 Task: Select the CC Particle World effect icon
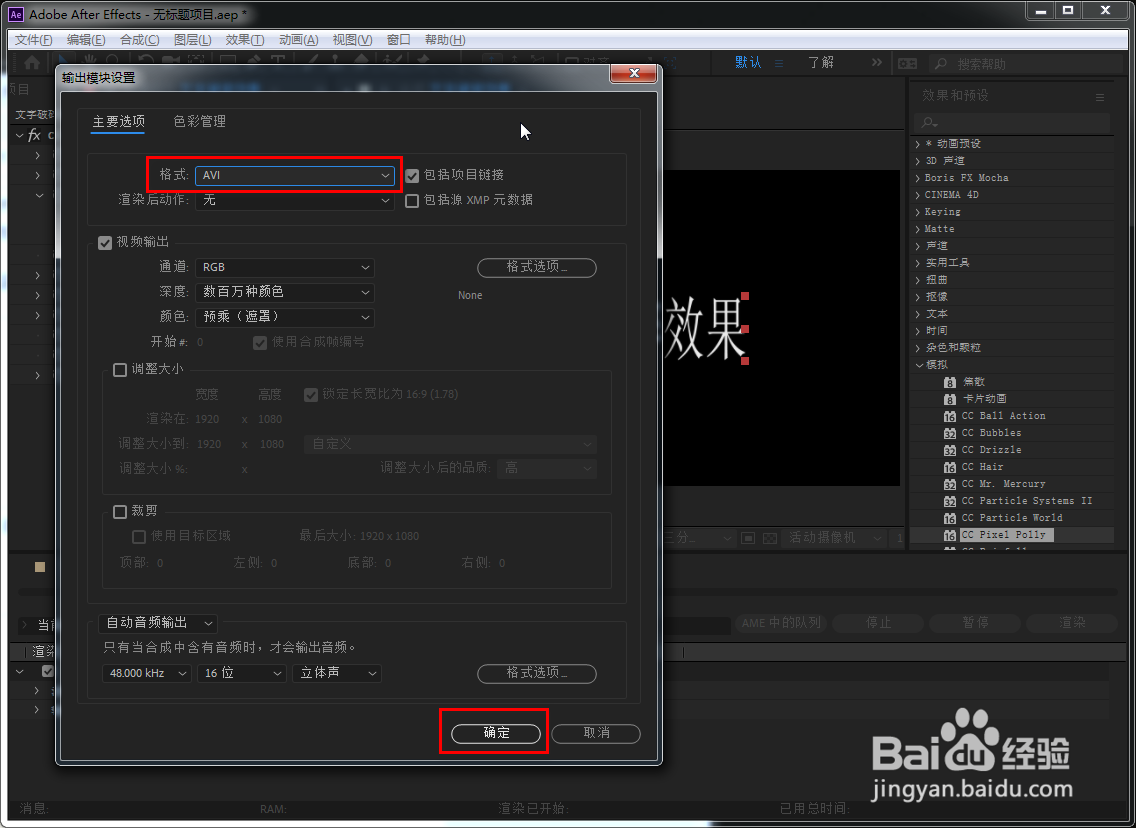(950, 518)
